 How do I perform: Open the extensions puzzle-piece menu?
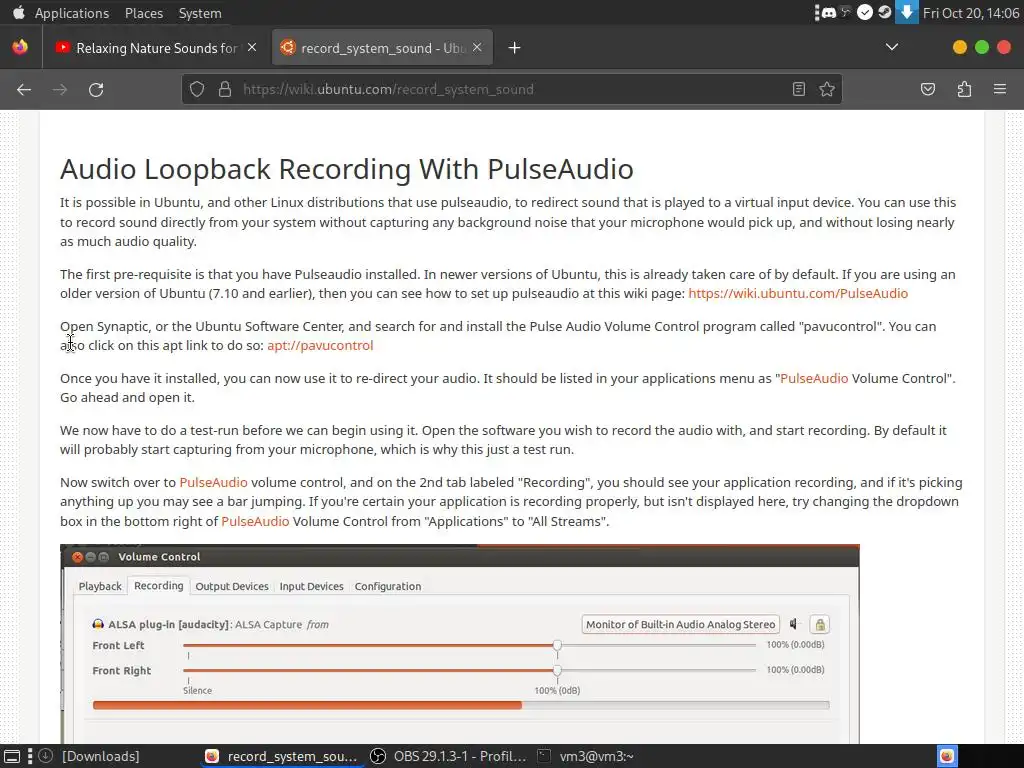[x=964, y=89]
